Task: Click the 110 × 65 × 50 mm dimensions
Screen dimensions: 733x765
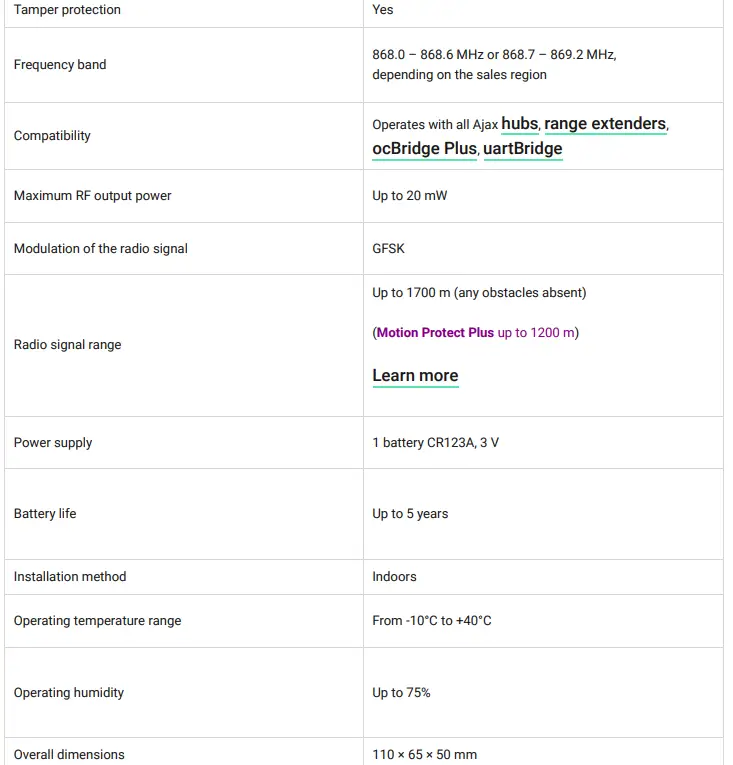Action: [x=425, y=755]
